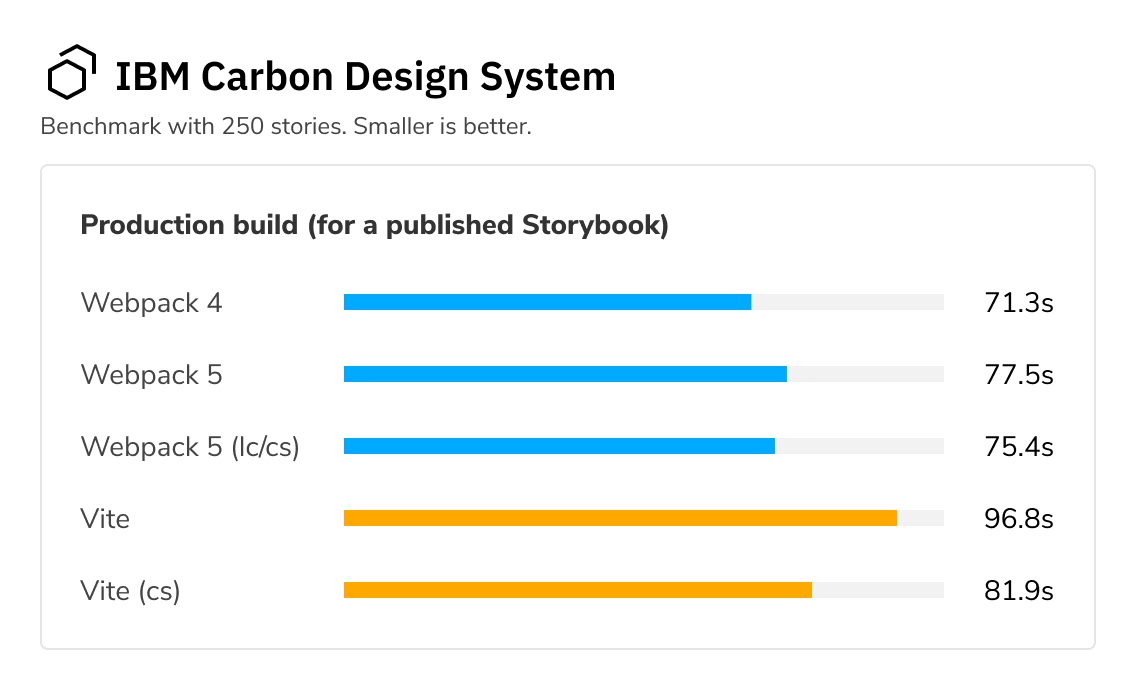Select the 96.8s time value
Screen dimensions: 1136x690
click(x=1019, y=519)
